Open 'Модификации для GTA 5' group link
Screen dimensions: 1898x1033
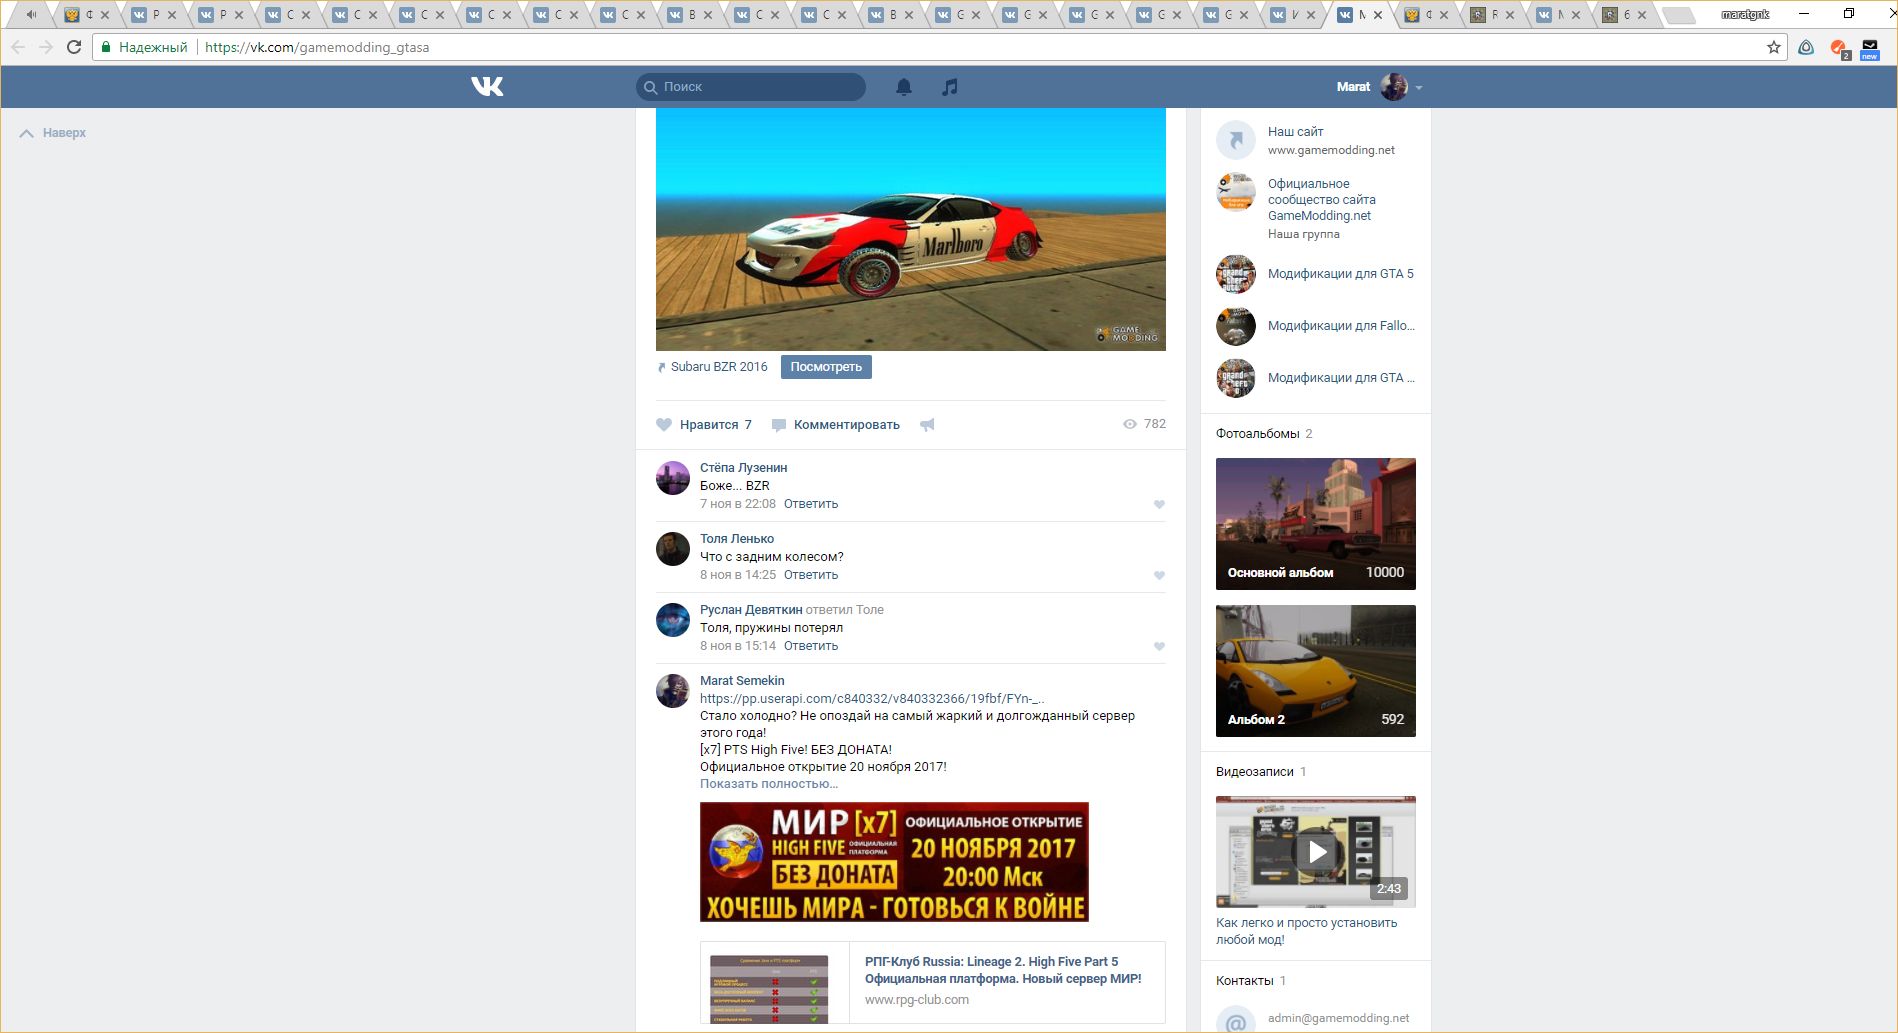(1341, 274)
